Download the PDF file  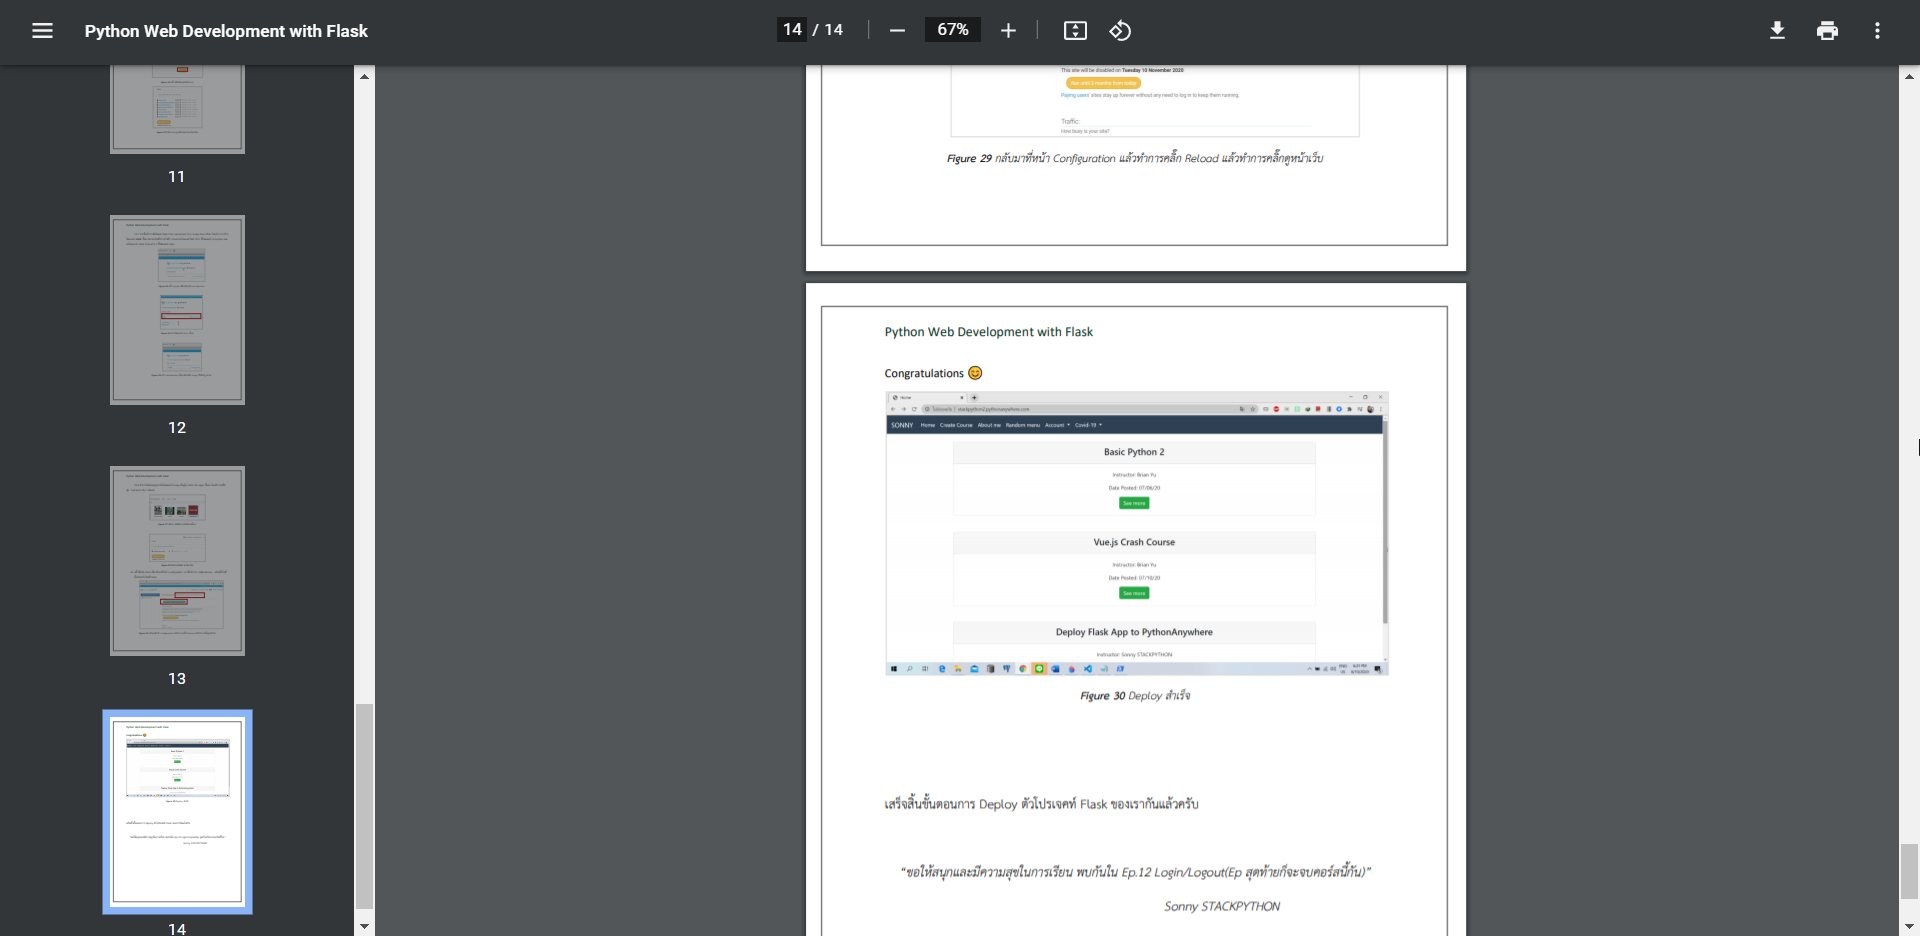click(x=1777, y=31)
